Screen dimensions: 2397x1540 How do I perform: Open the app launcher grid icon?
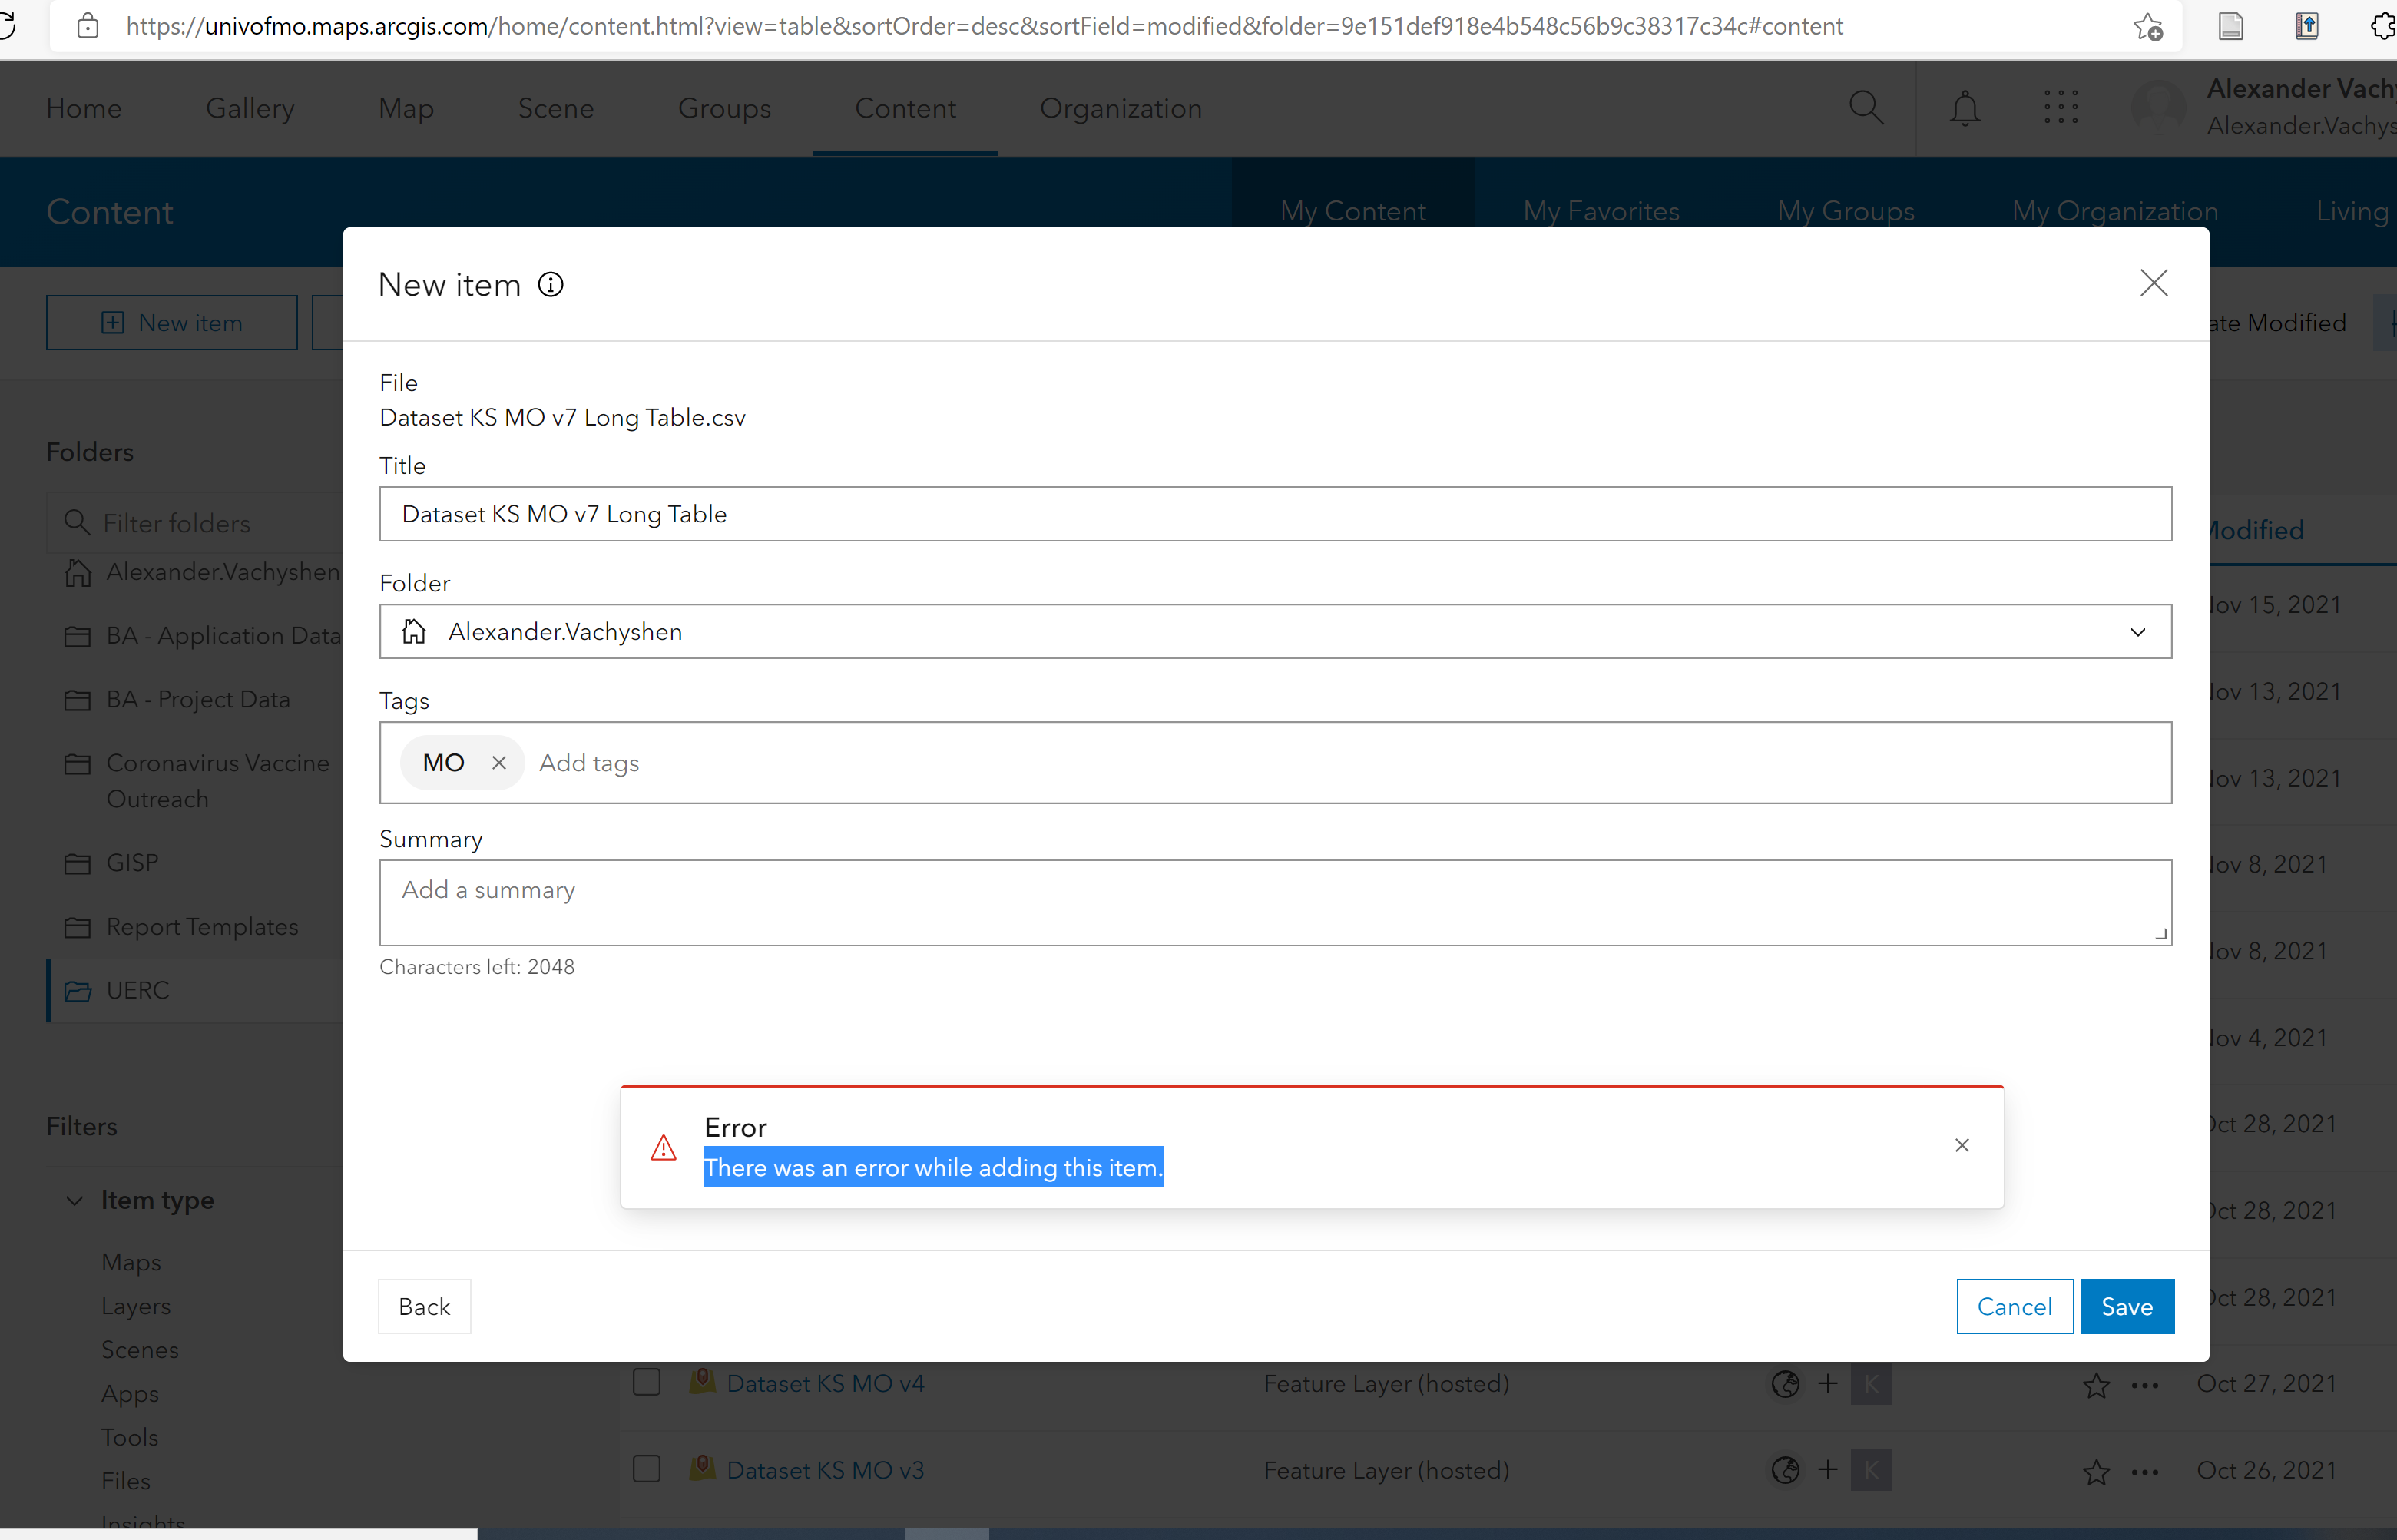(2060, 107)
